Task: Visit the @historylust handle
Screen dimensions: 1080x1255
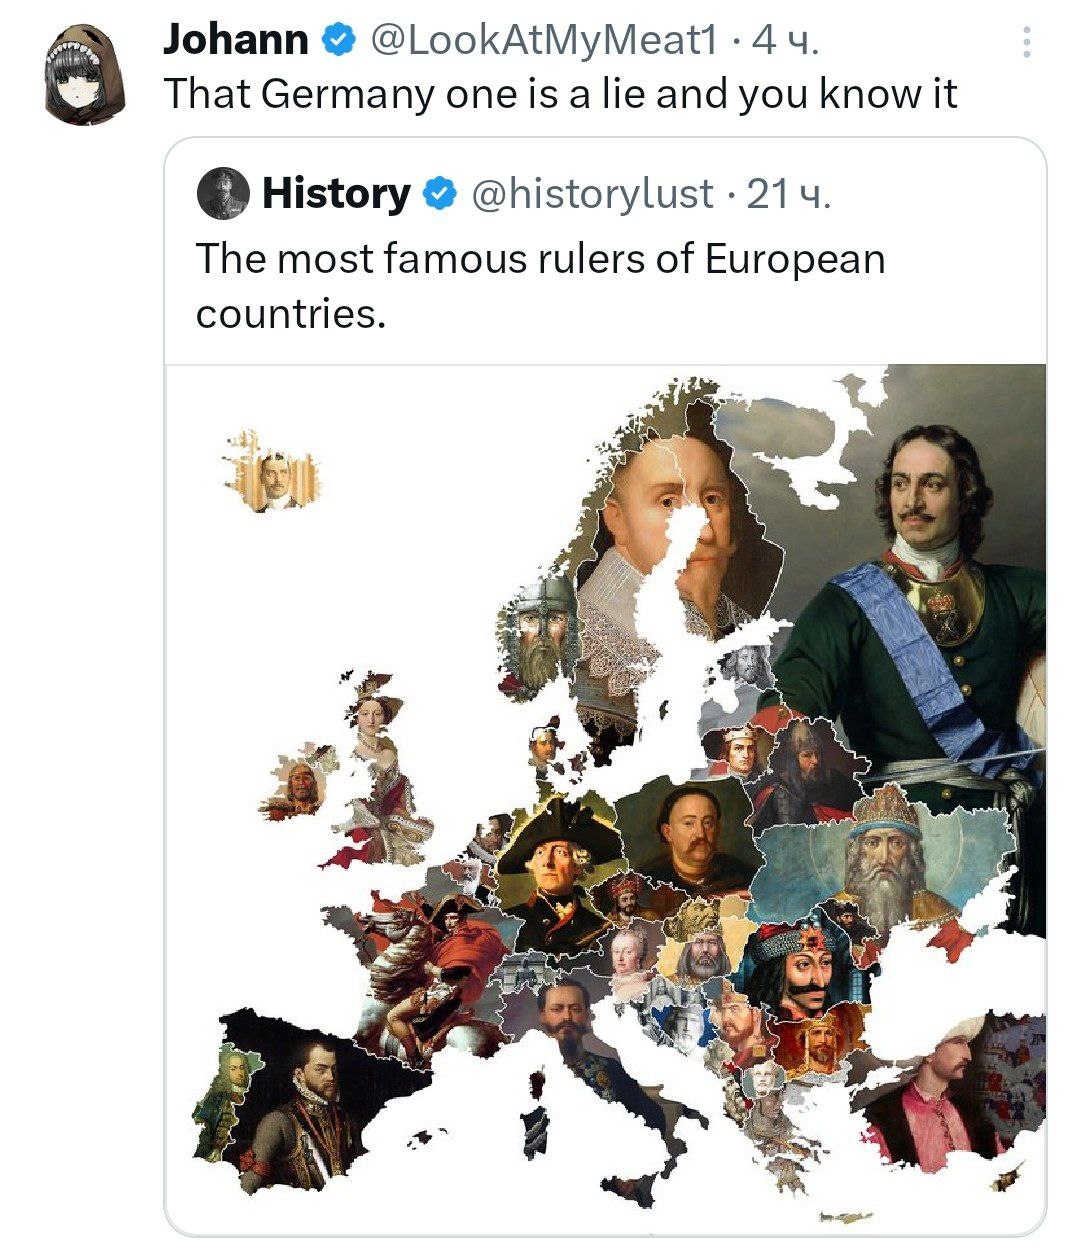Action: pos(592,193)
